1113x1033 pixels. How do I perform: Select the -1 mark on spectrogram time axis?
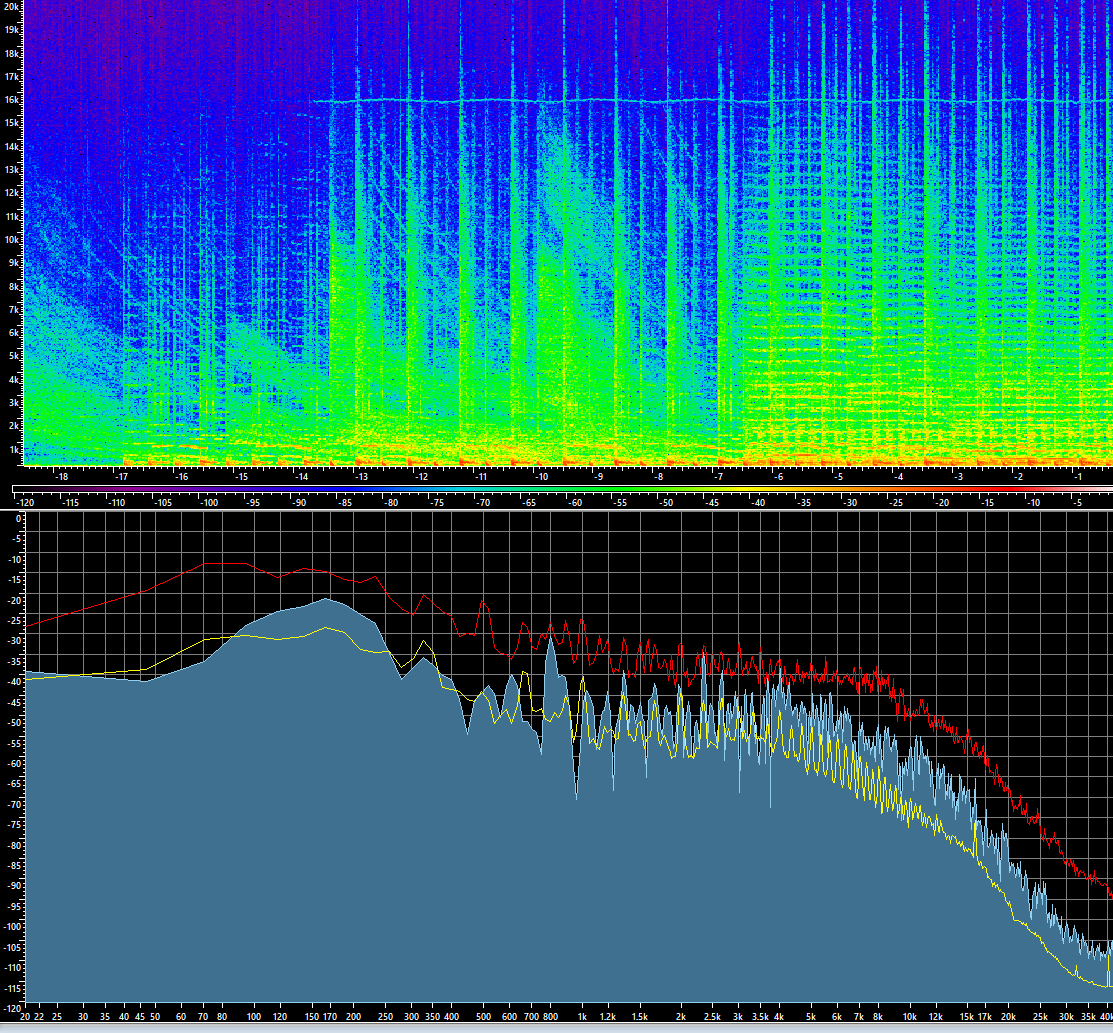[1078, 477]
